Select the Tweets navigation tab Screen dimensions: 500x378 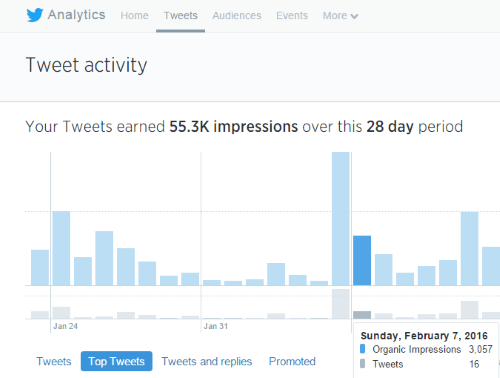click(180, 16)
